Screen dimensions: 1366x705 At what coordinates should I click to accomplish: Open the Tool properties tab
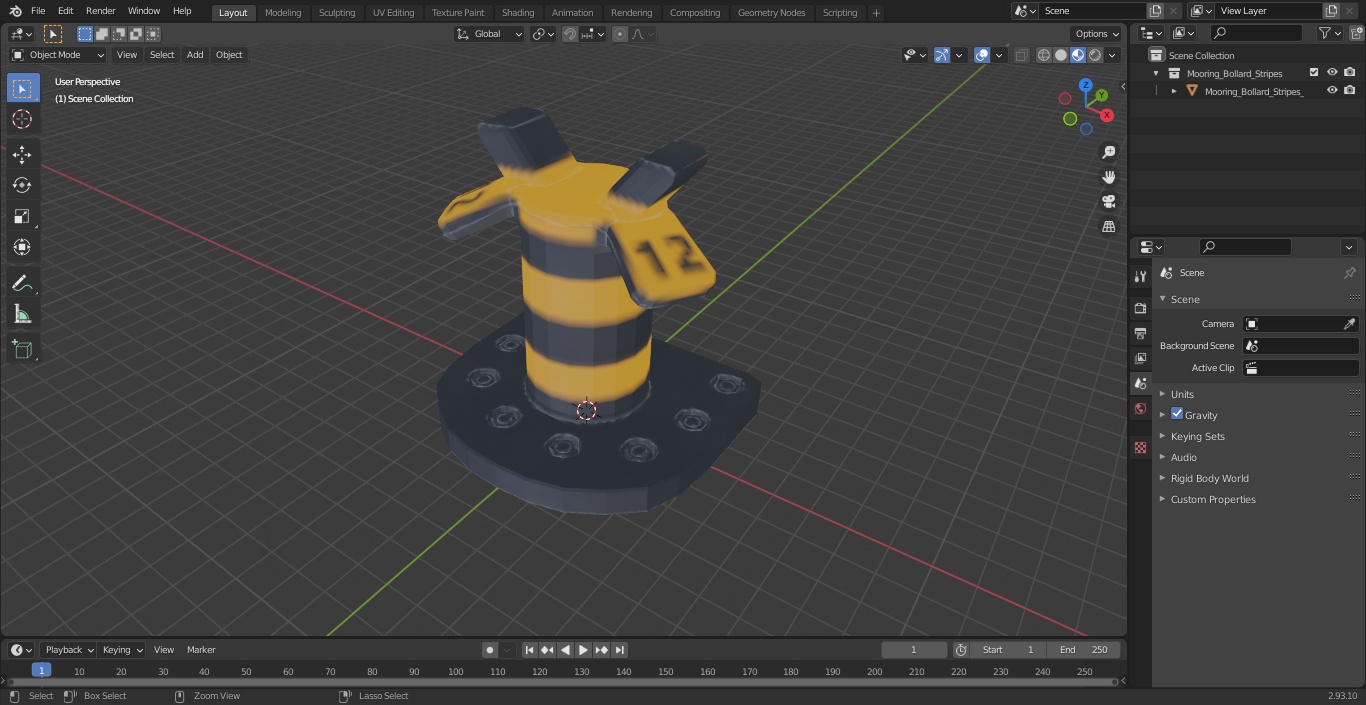click(x=1140, y=276)
